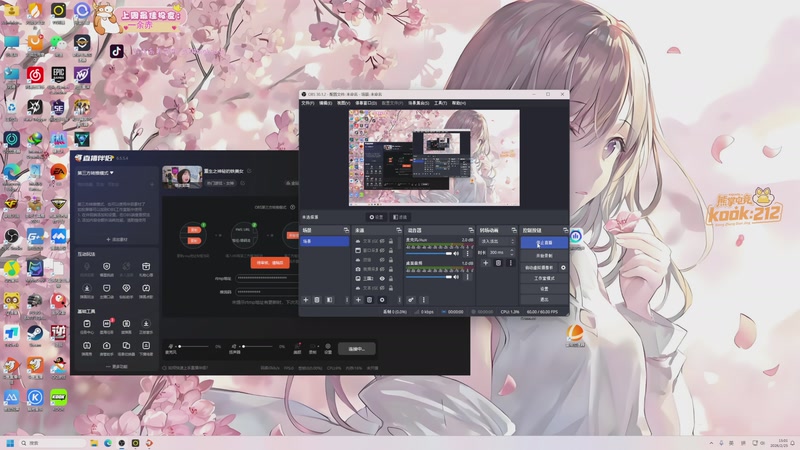Open the top mixer channel three-dot menu

pos(467,254)
